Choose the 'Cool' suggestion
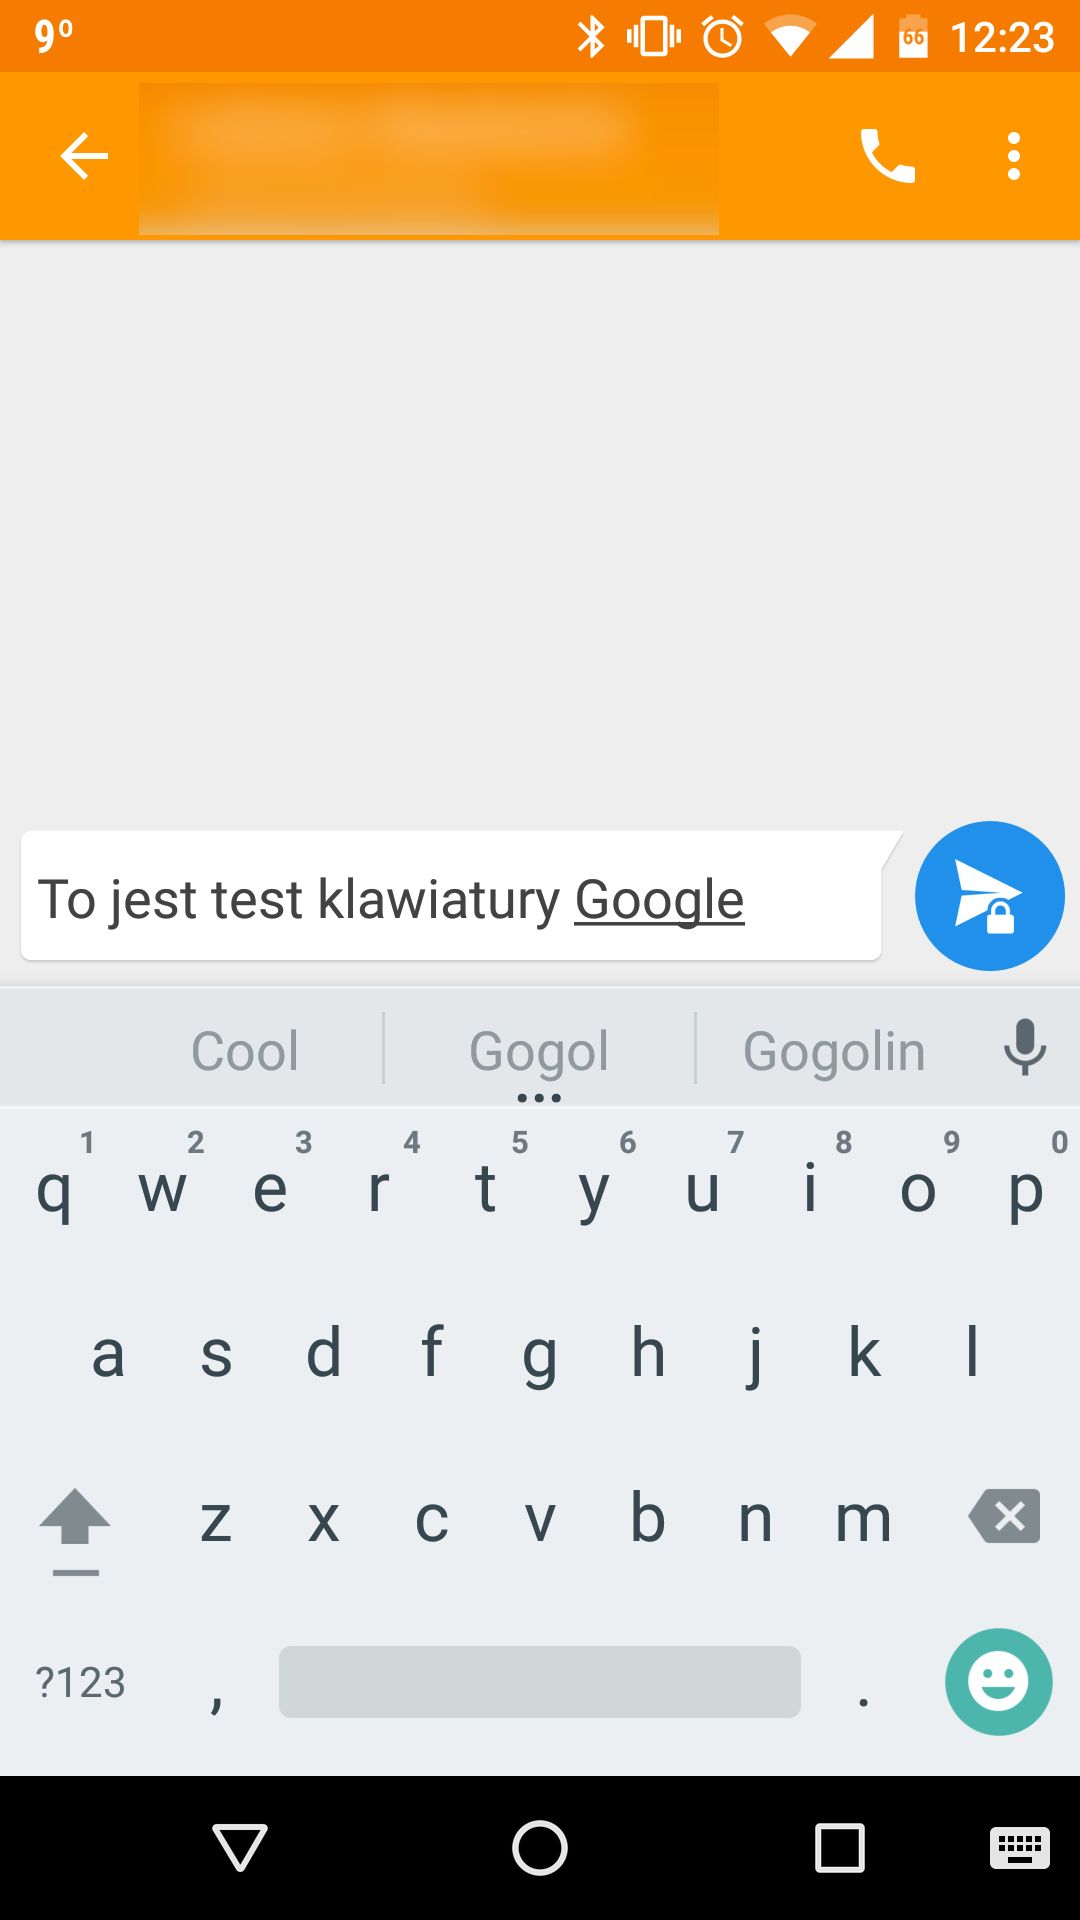This screenshot has width=1080, height=1920. pos(245,1051)
